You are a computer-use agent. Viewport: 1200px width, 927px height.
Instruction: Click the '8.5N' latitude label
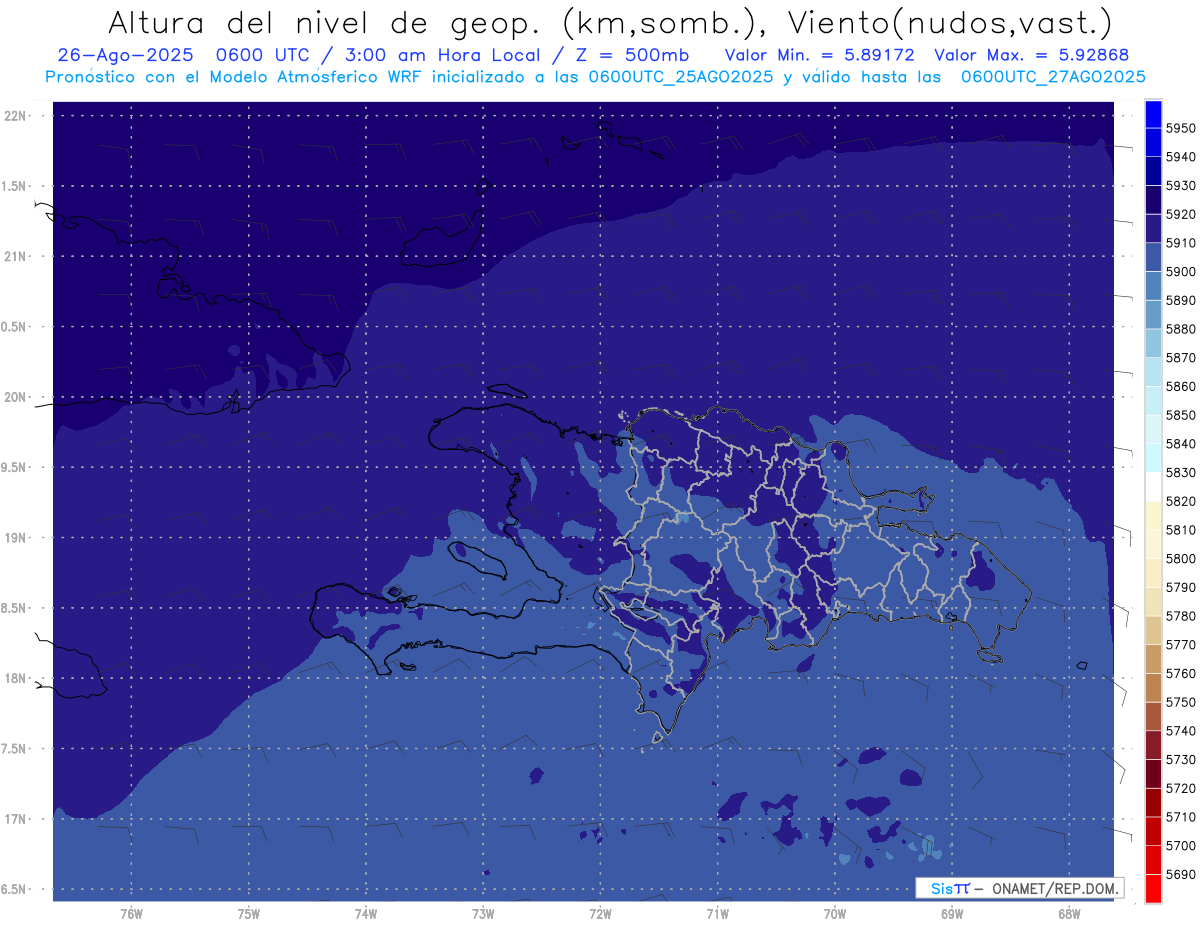tap(15, 608)
